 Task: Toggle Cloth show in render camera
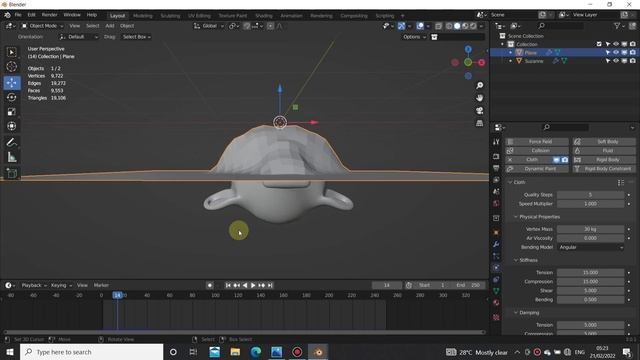564,160
